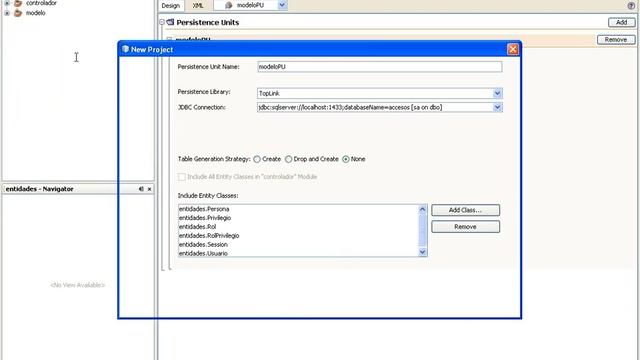Close the entidades - Navigator panel
Image resolution: width=640 pixels, height=360 pixels.
click(x=149, y=189)
